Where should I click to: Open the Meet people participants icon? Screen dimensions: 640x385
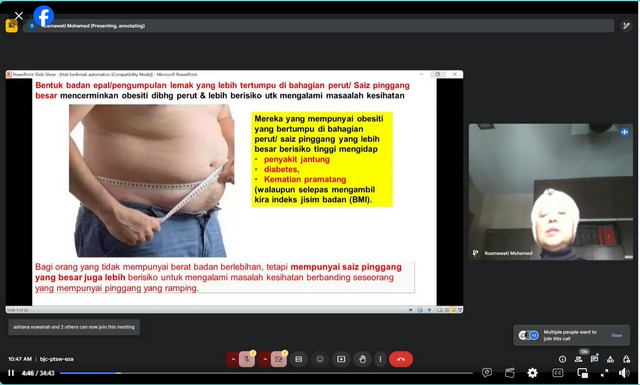[578, 359]
